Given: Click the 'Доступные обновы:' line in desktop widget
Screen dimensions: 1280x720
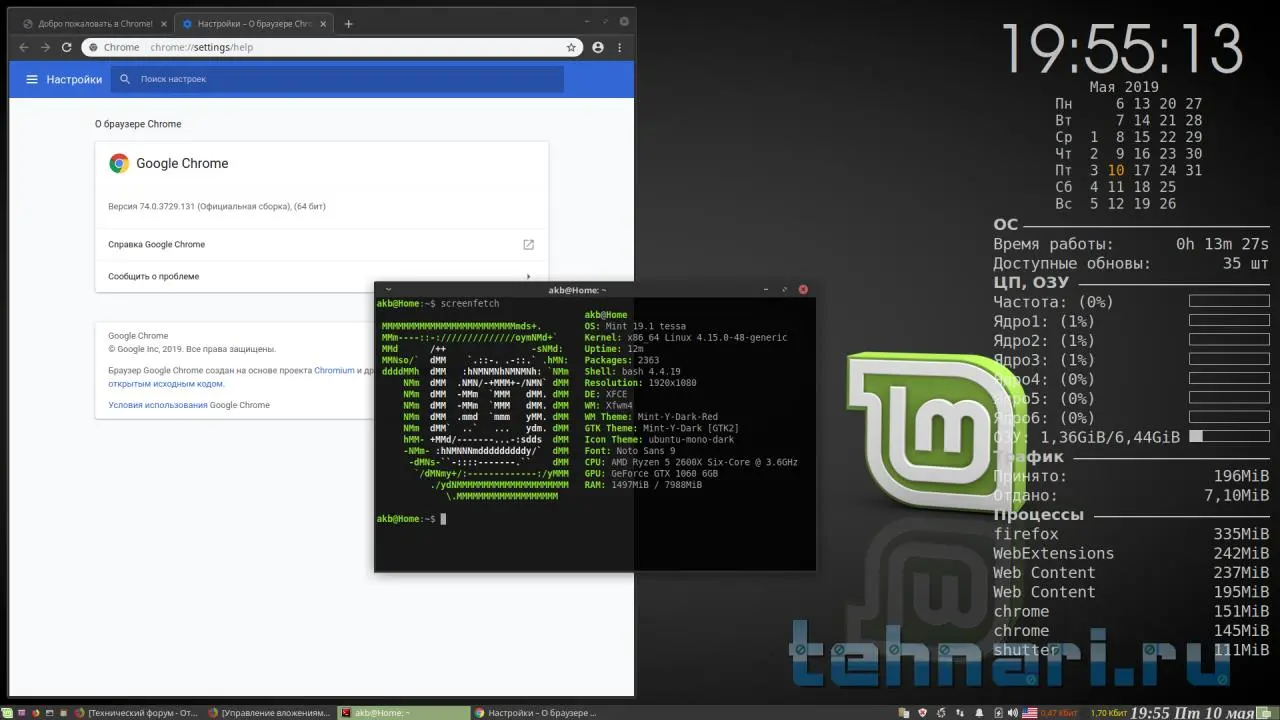Looking at the screenshot, I should [x=1131, y=263].
